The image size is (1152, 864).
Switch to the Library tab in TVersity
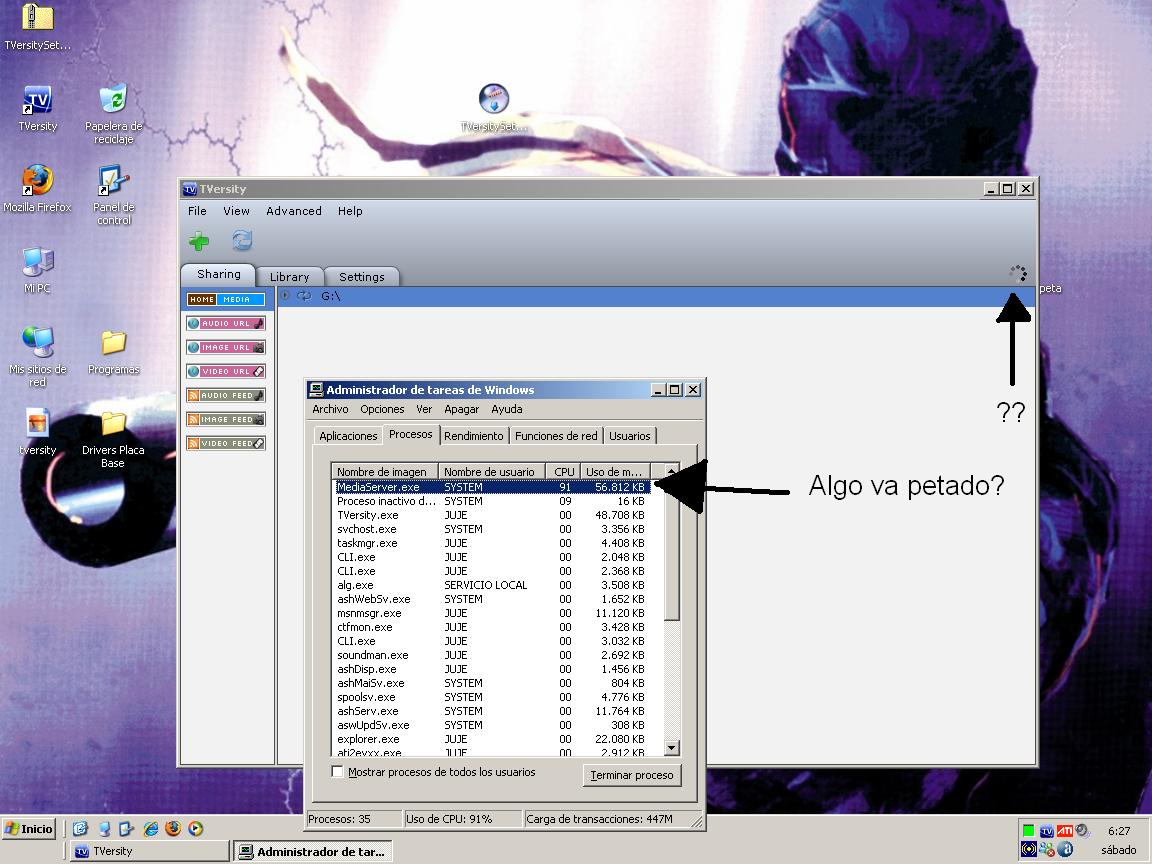[x=289, y=277]
